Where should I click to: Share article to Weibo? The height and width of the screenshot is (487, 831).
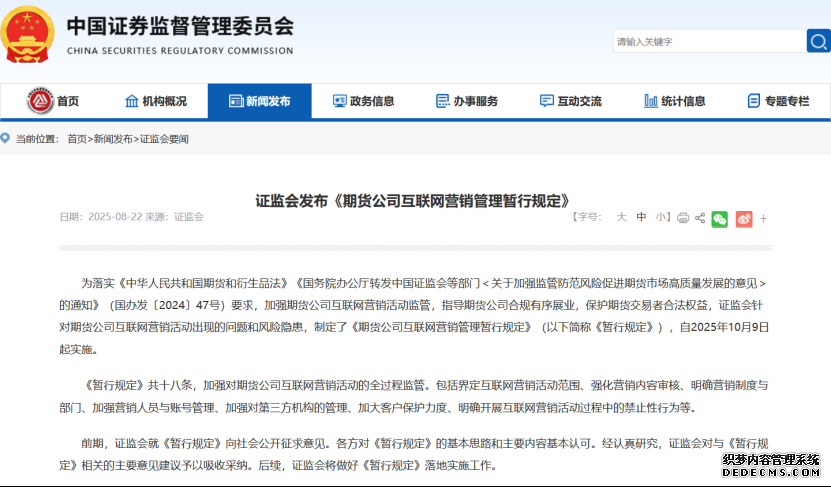(x=744, y=219)
